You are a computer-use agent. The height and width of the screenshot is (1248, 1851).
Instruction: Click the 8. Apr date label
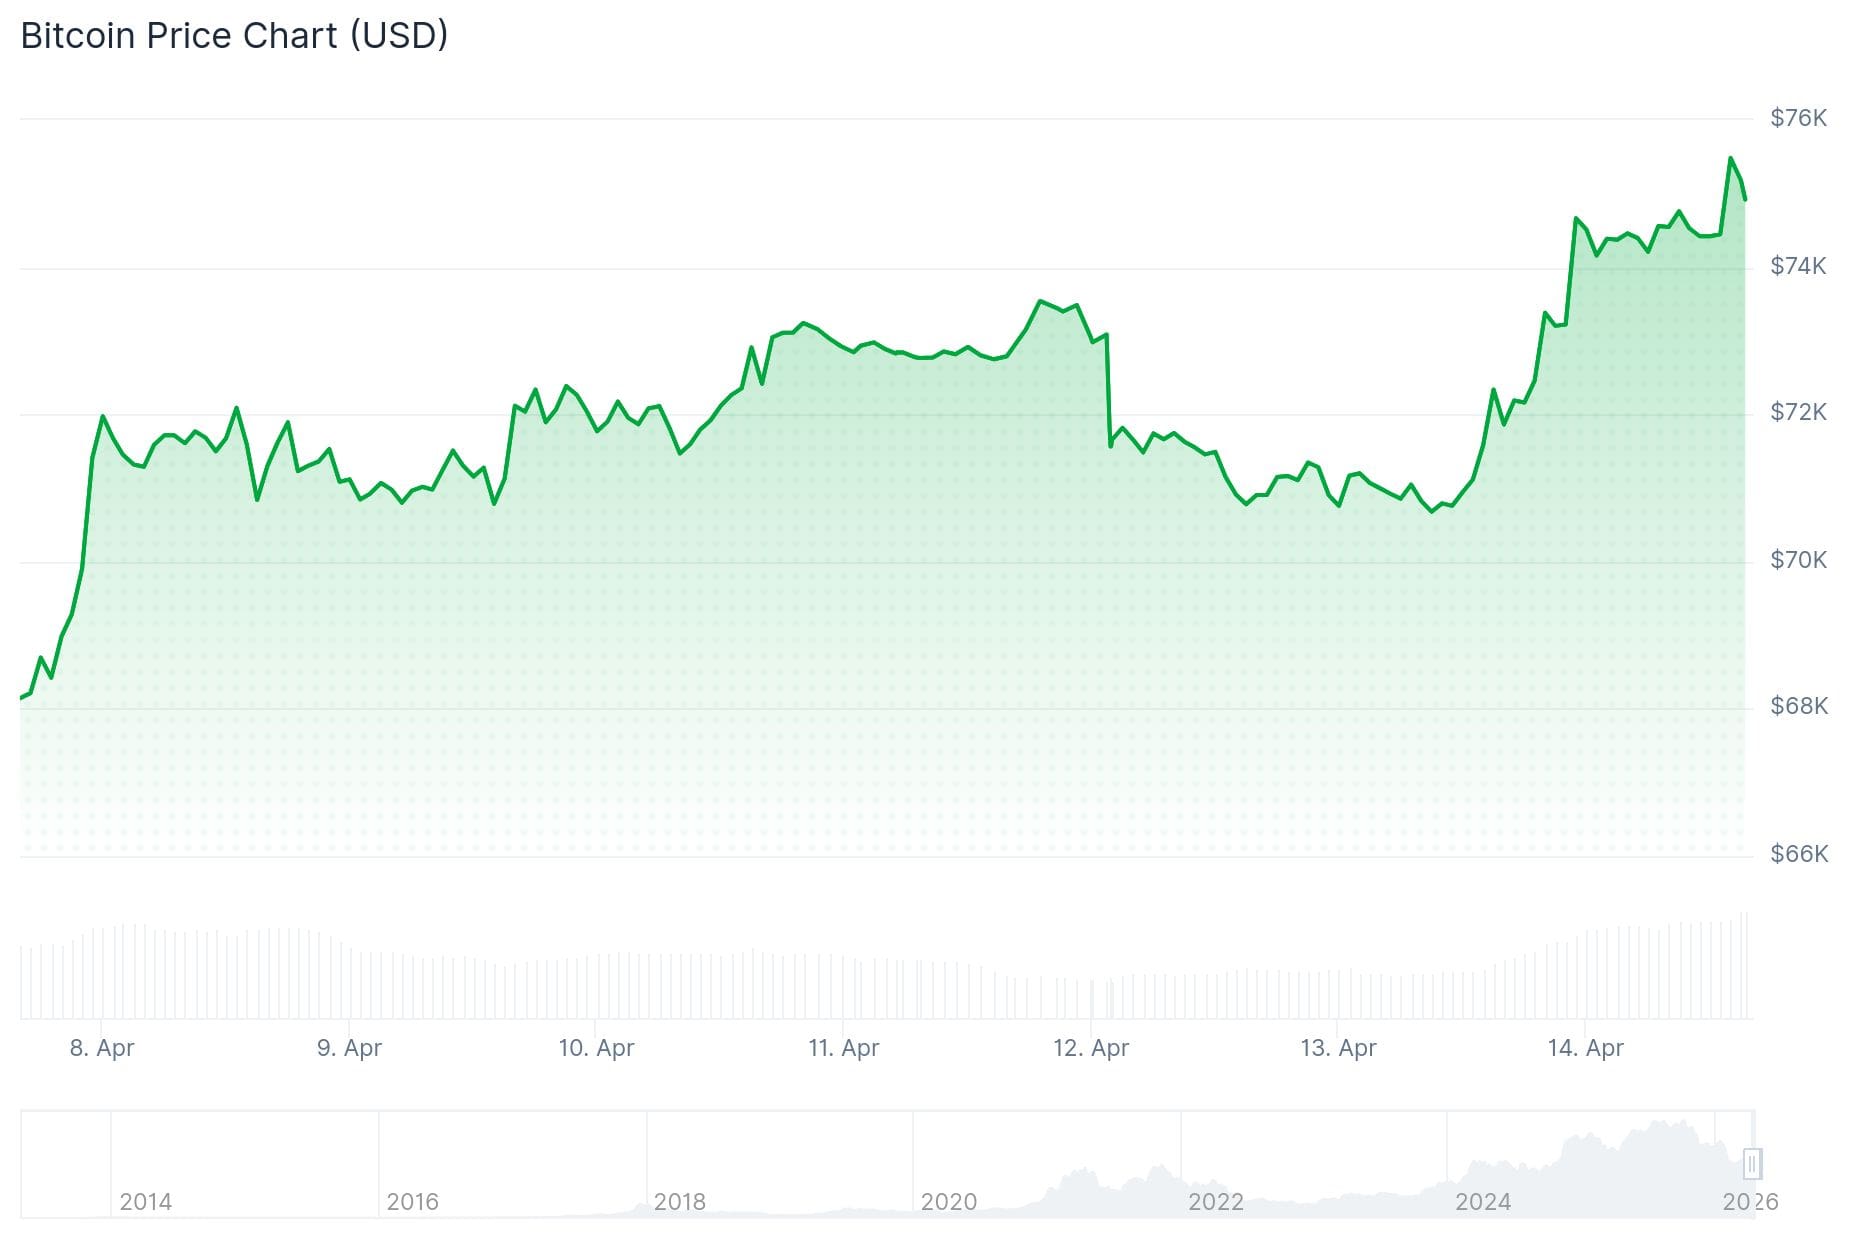102,1048
